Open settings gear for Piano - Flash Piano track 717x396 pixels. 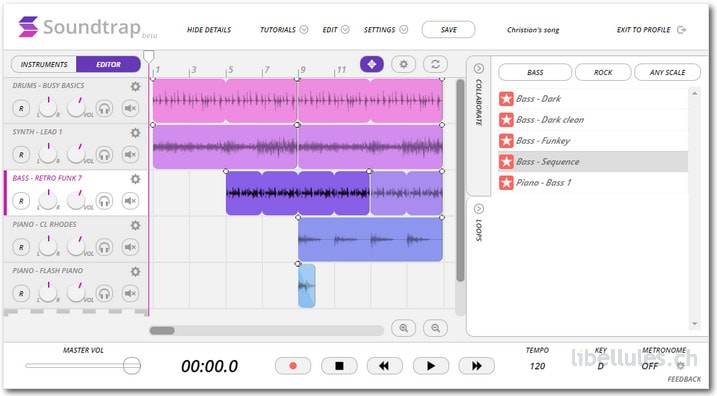pyautogui.click(x=135, y=272)
